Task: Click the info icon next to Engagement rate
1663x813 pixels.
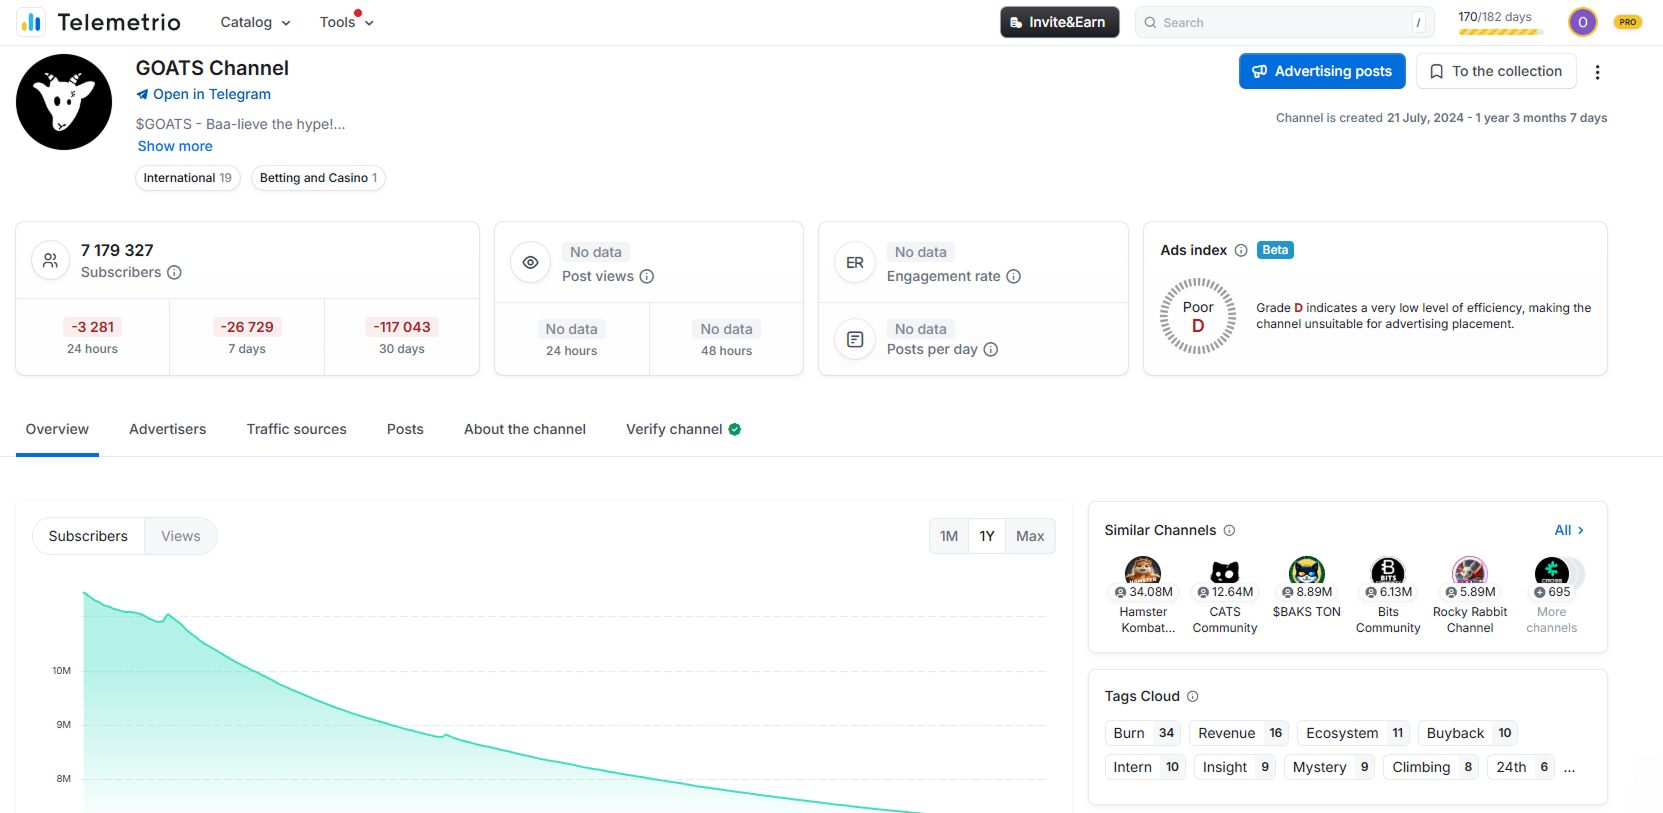Action: [x=1013, y=276]
